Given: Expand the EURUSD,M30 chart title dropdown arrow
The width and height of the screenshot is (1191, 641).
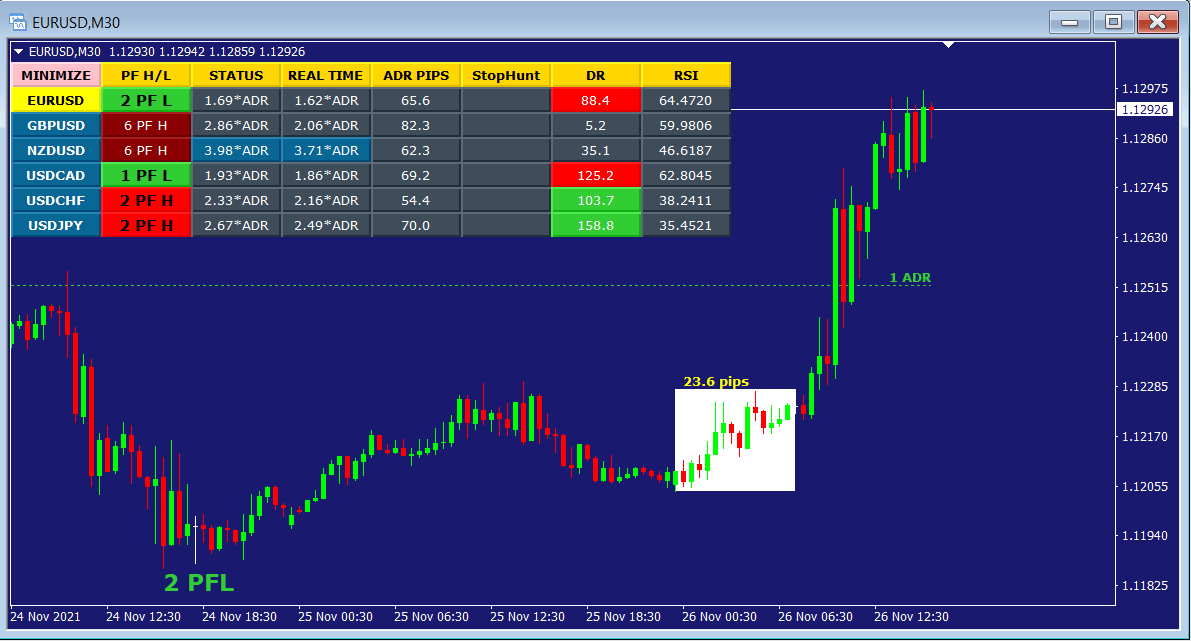Looking at the screenshot, I should [18, 51].
